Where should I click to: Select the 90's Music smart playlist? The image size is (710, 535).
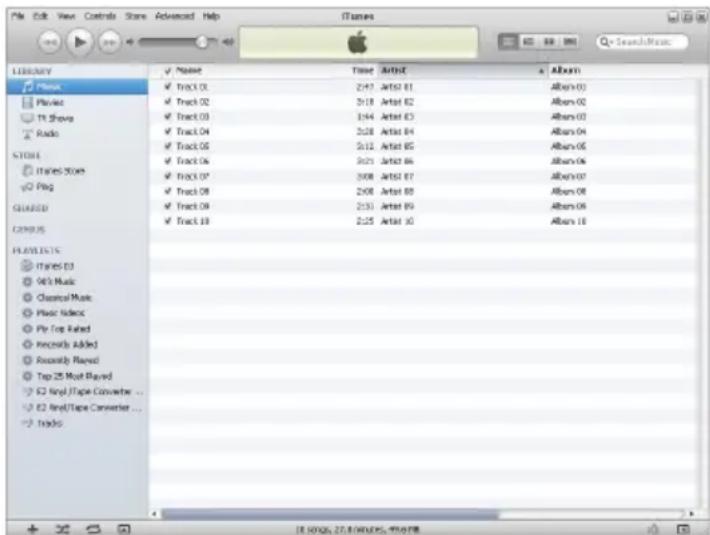pos(49,282)
